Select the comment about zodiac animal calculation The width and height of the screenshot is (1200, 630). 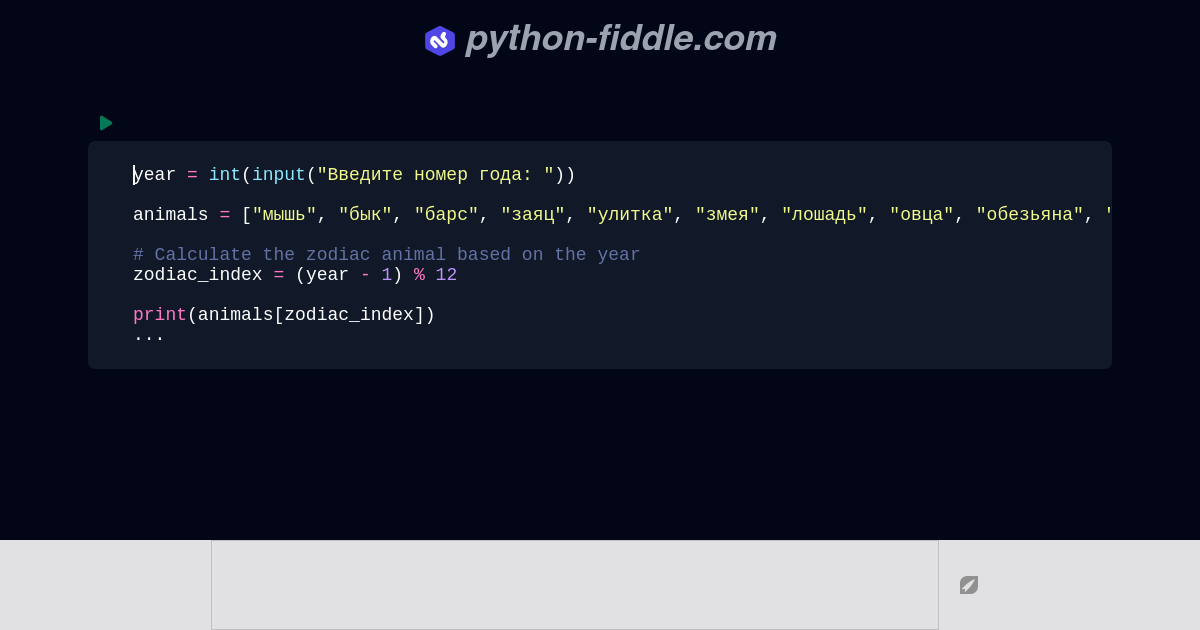386,255
